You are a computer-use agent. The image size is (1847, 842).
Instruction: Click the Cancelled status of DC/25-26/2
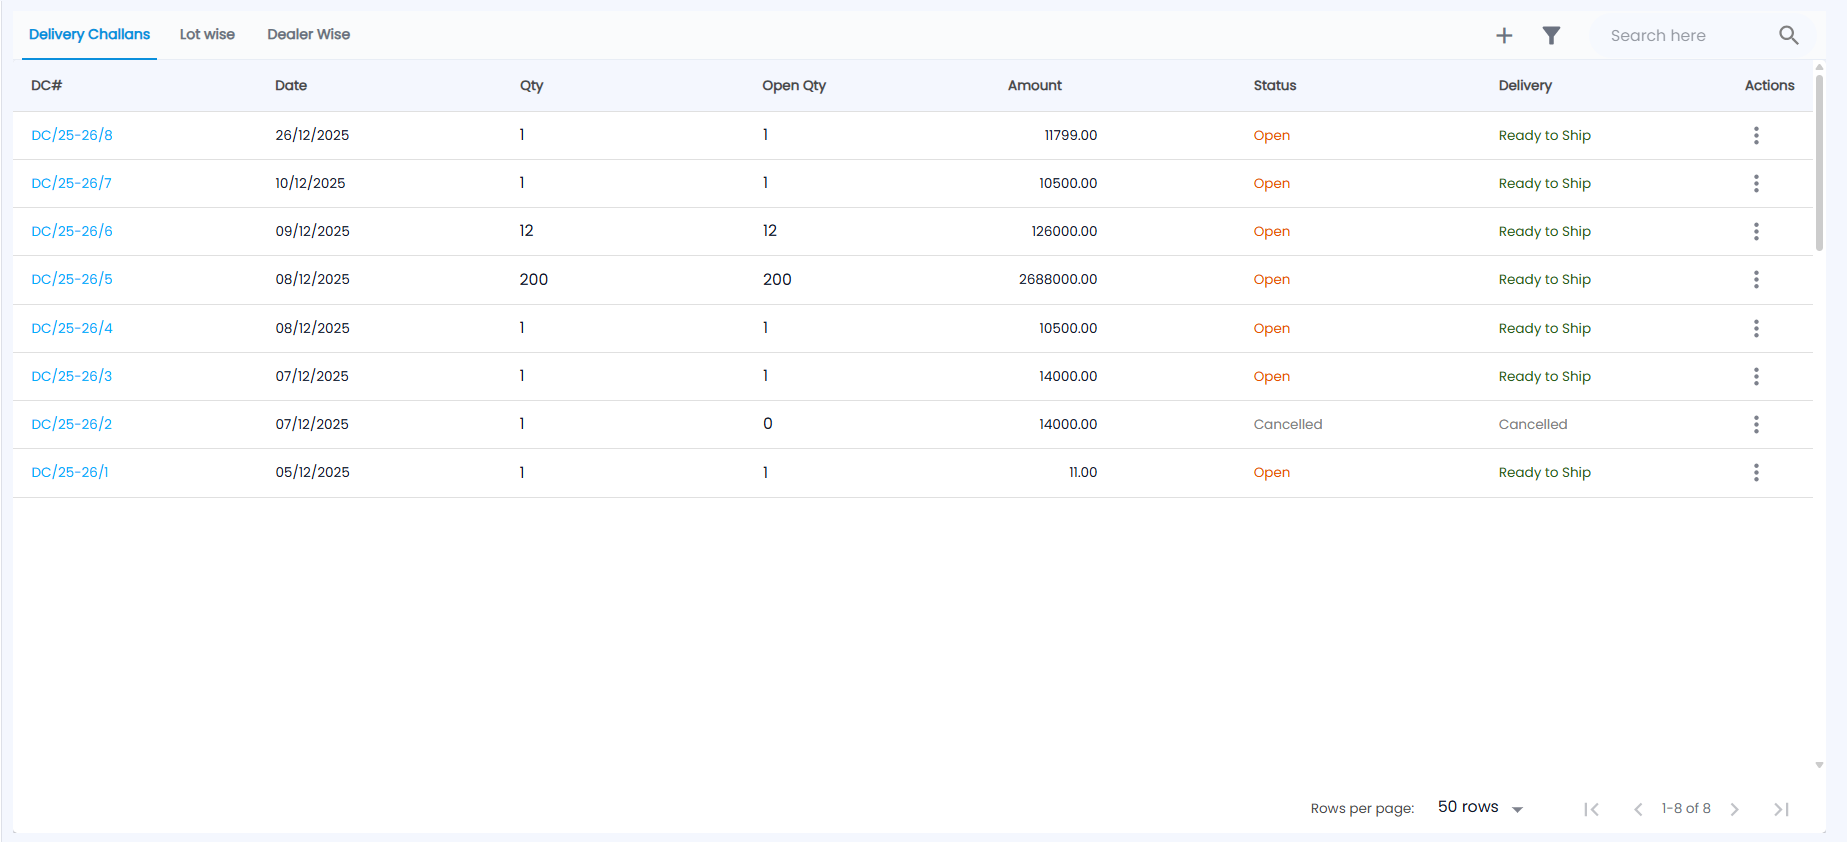click(x=1288, y=424)
